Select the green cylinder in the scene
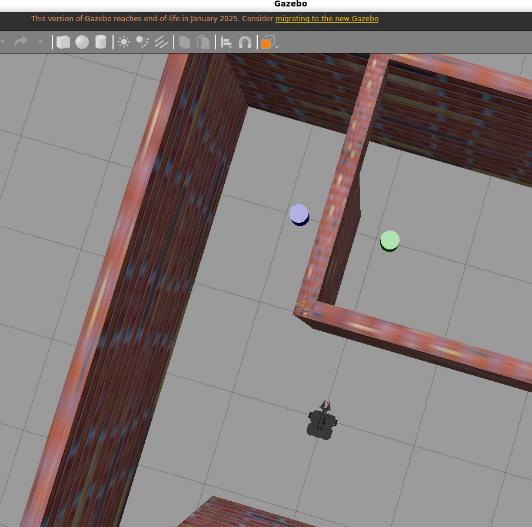Image resolution: width=532 pixels, height=527 pixels. pyautogui.click(x=390, y=241)
